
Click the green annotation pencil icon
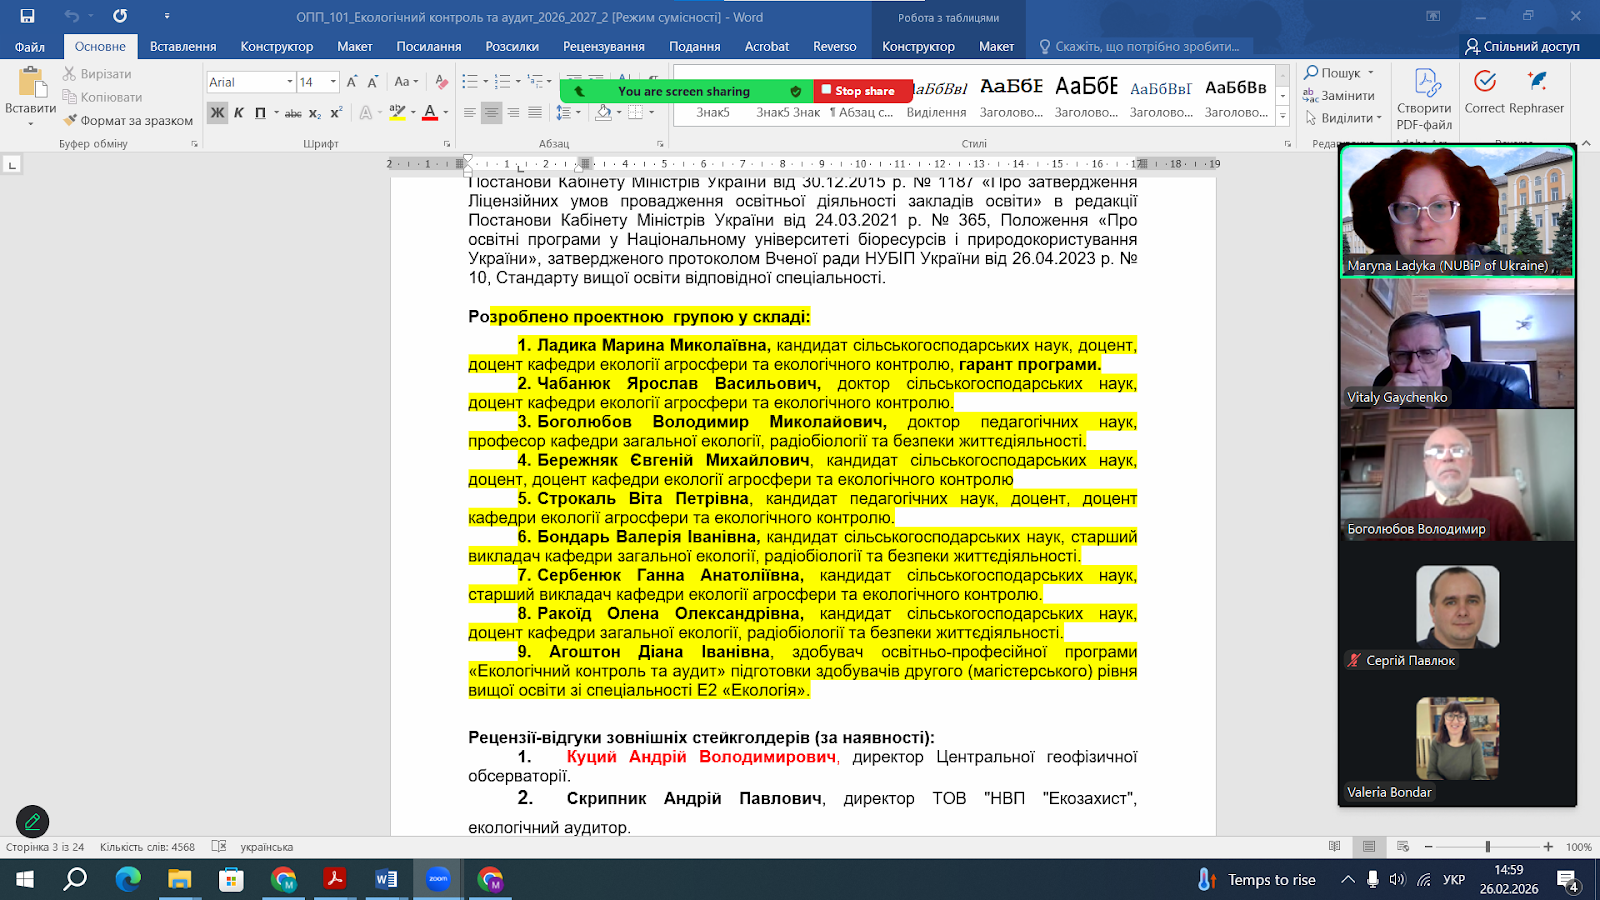(x=32, y=821)
